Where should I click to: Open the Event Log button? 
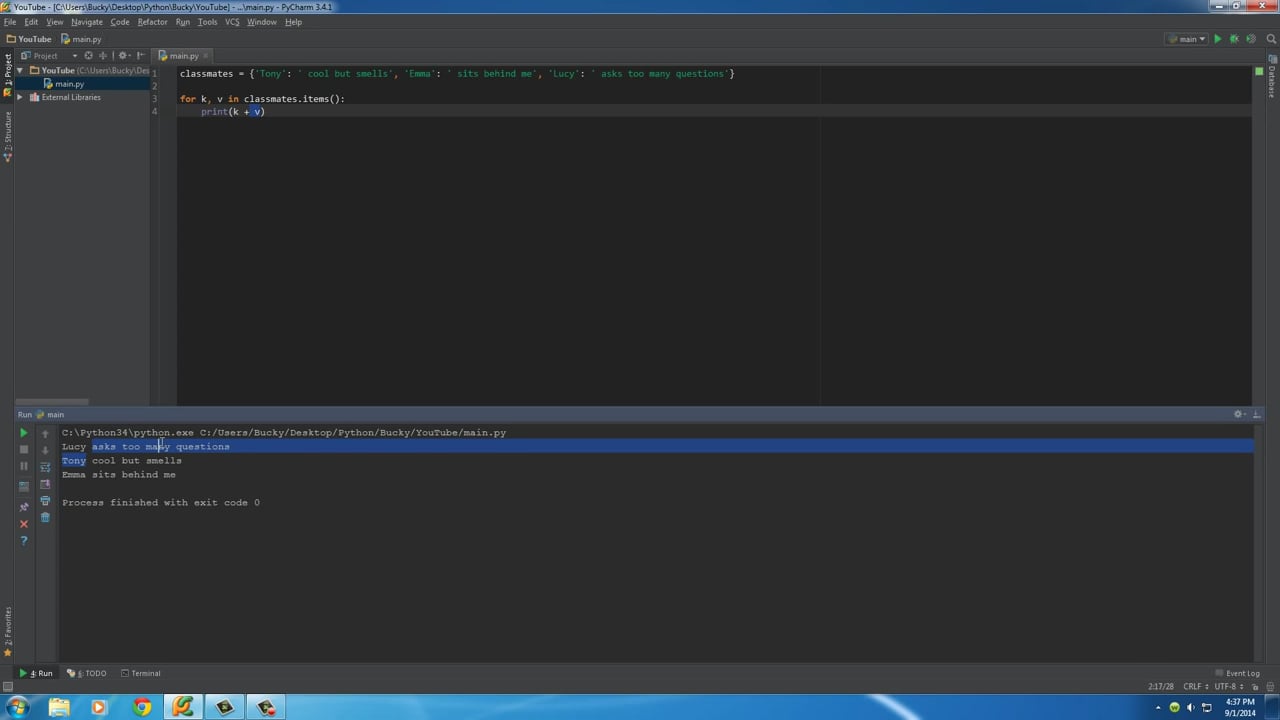(1237, 673)
